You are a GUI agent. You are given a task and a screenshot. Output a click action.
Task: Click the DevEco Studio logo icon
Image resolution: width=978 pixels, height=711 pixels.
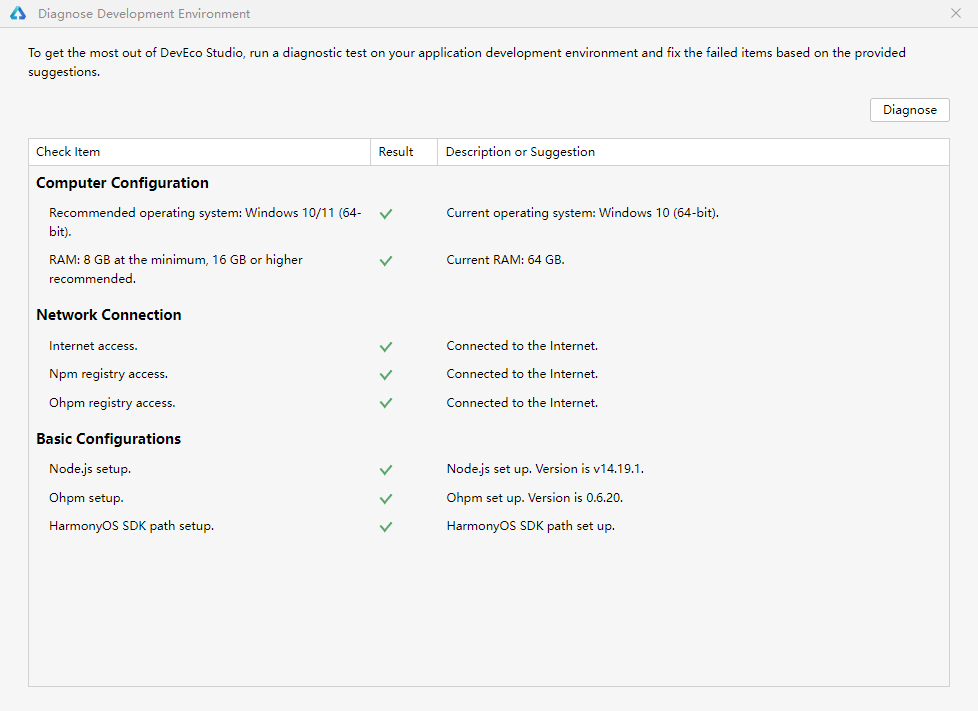(x=18, y=13)
